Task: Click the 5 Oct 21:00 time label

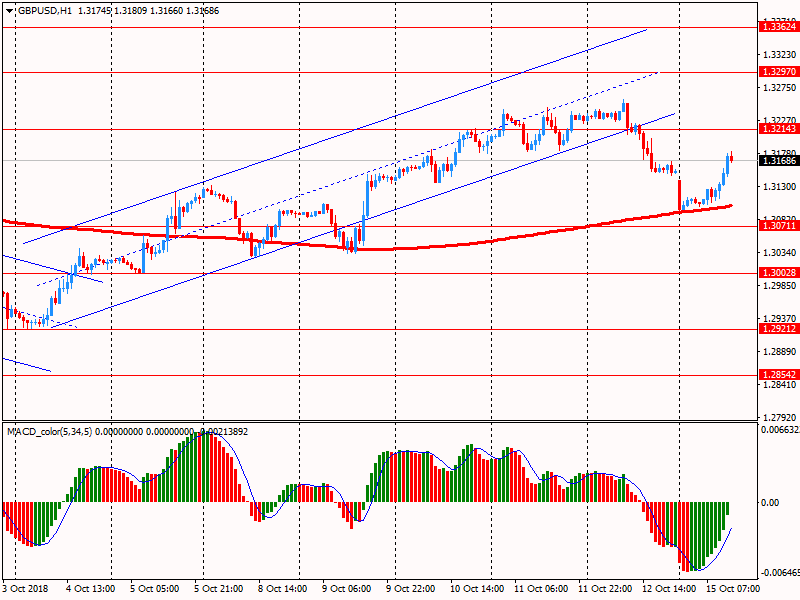Action: (219, 588)
